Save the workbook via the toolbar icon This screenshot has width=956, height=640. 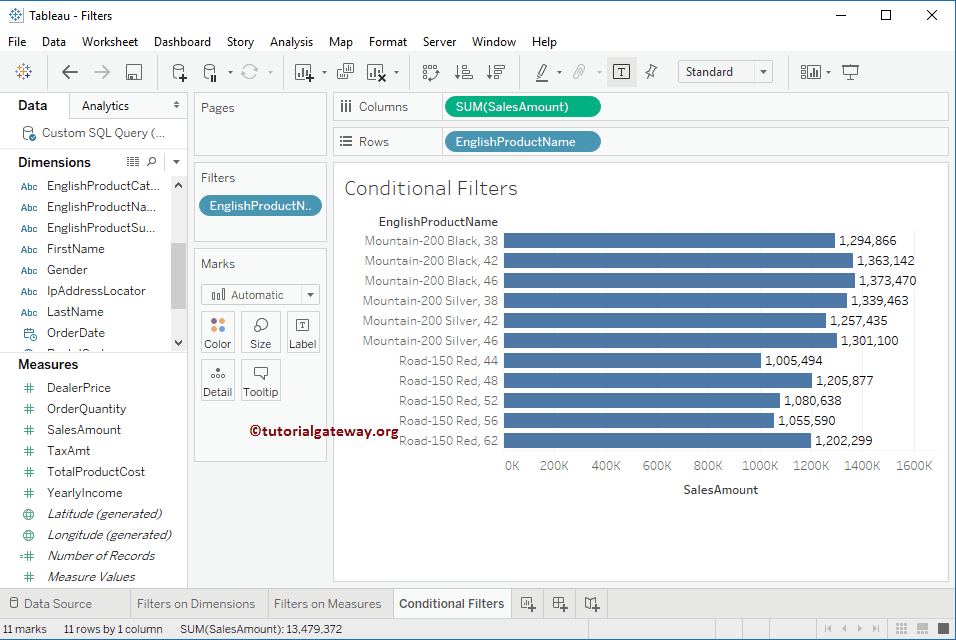point(133,71)
